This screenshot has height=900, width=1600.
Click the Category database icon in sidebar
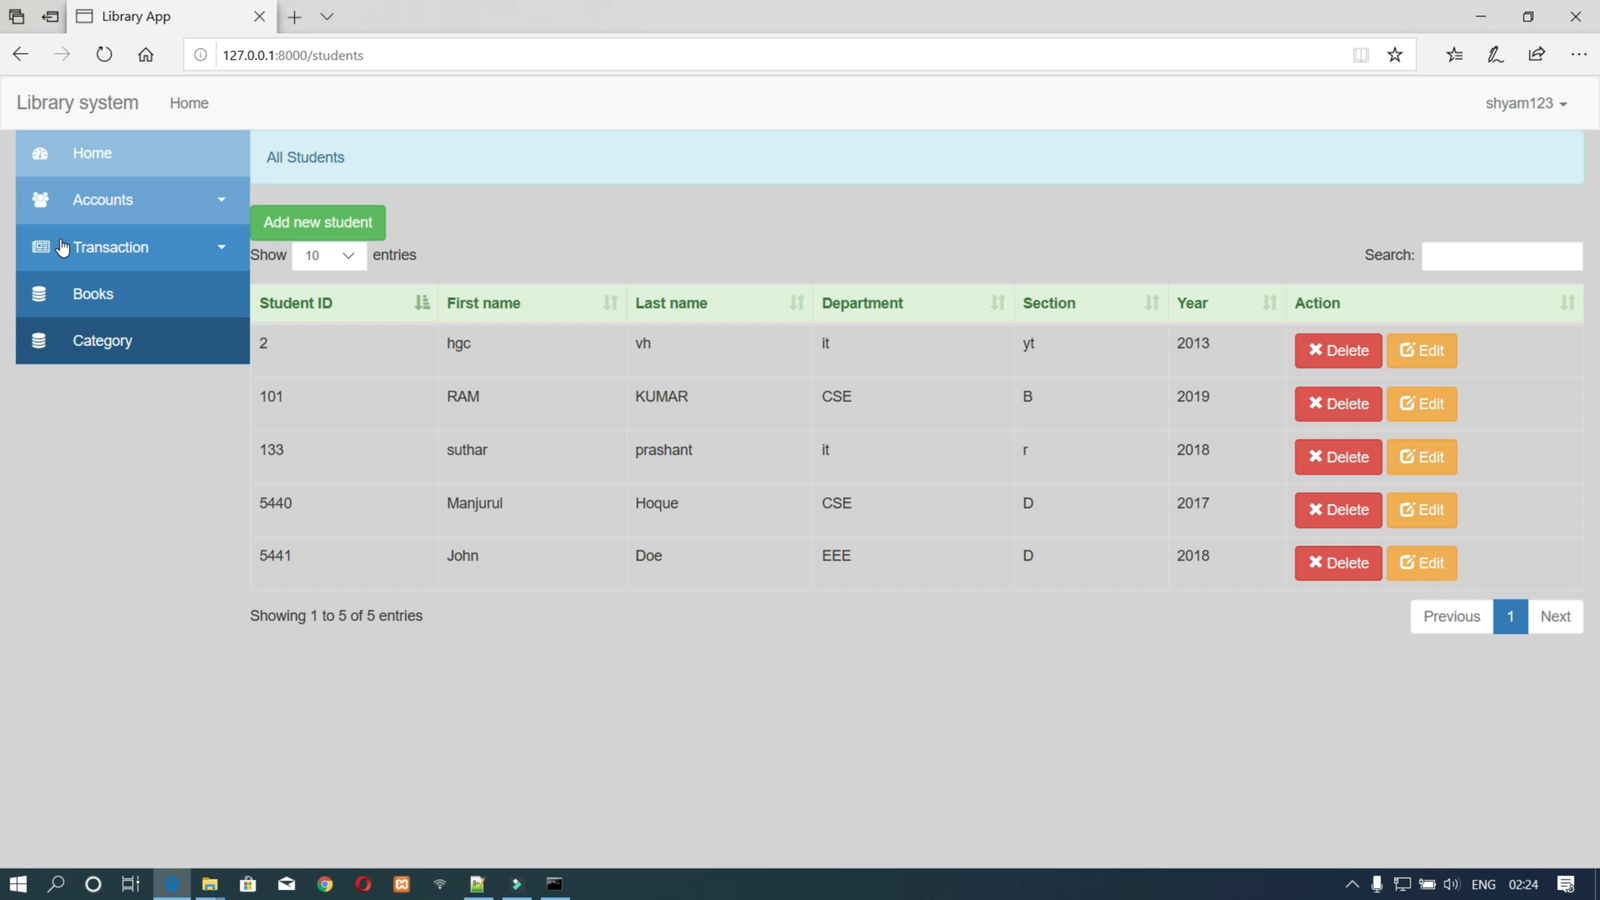pos(39,341)
